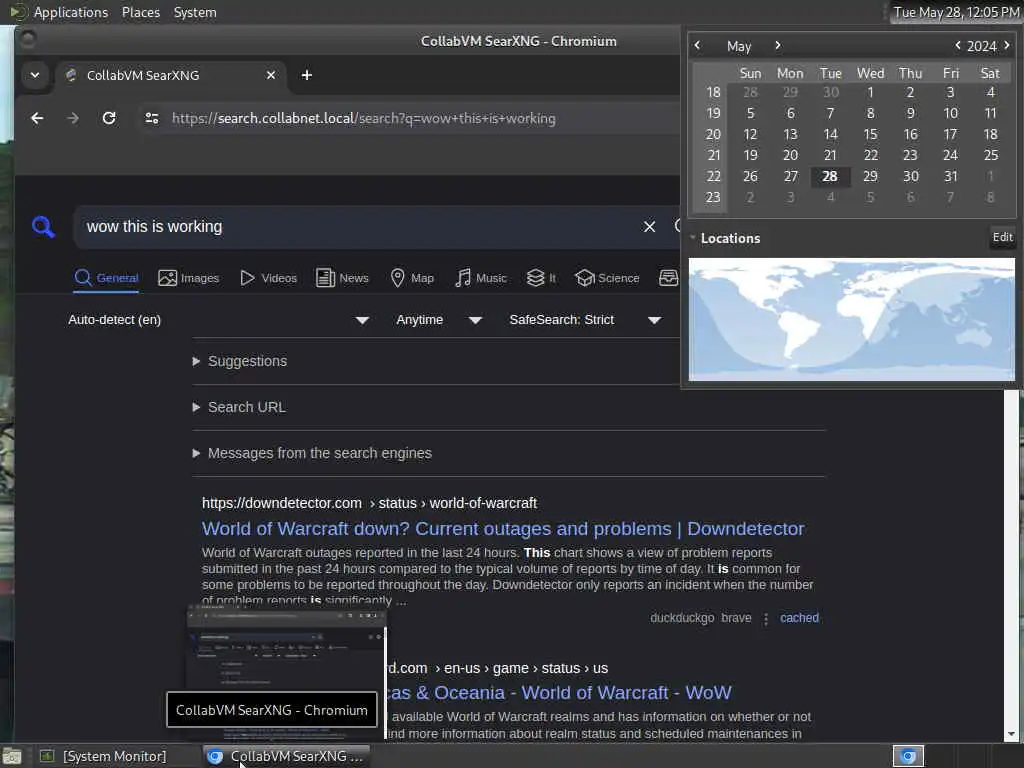Click the show desktop icon in taskbar

click(12, 756)
